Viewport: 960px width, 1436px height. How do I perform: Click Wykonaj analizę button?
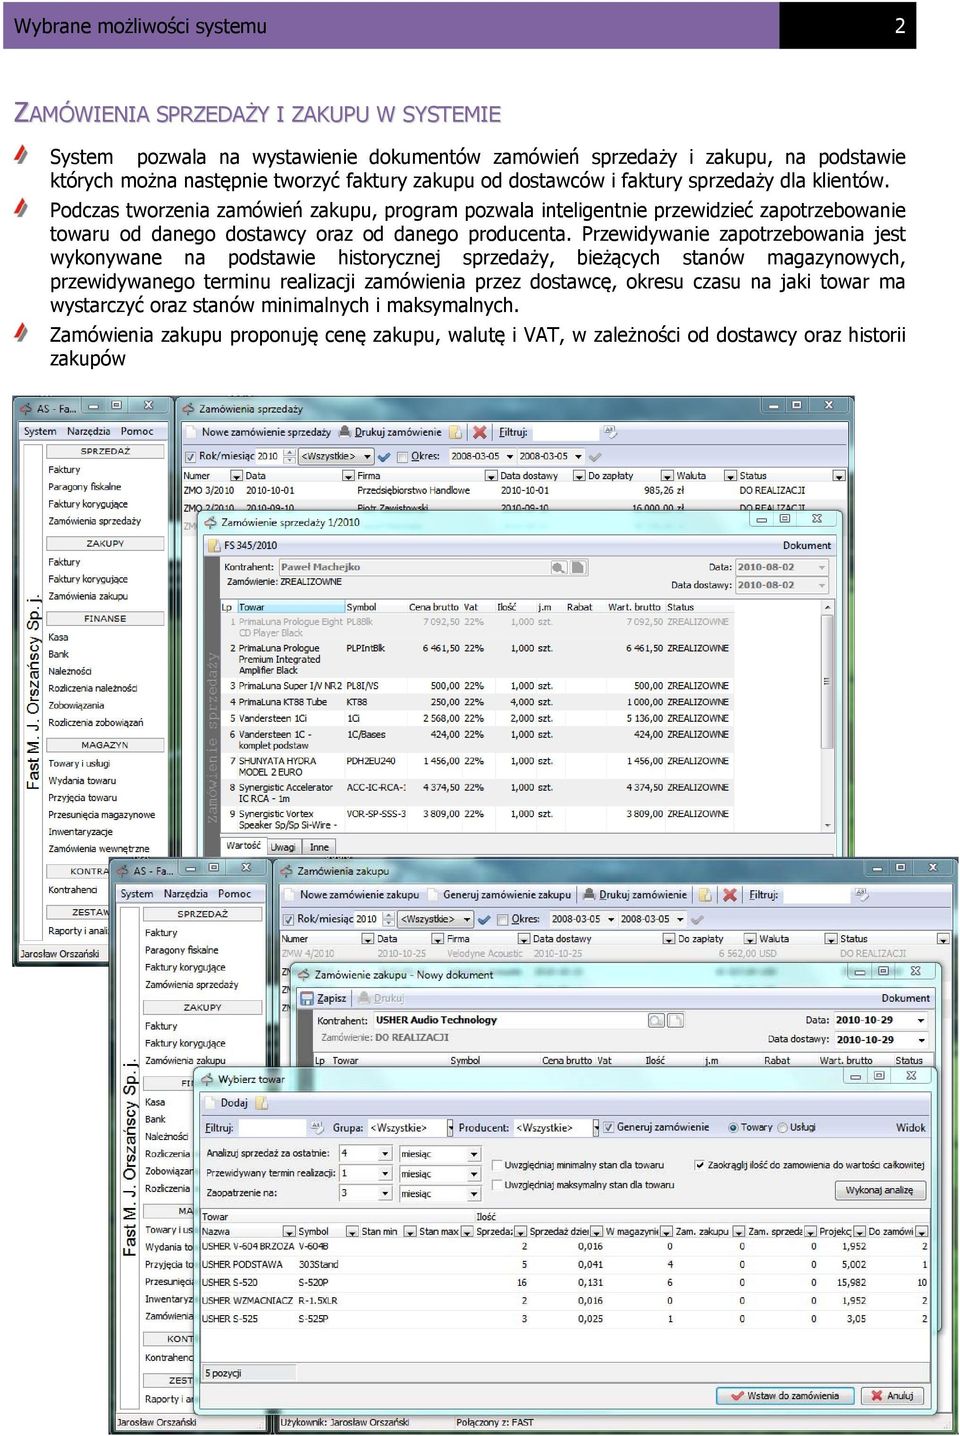[880, 1190]
